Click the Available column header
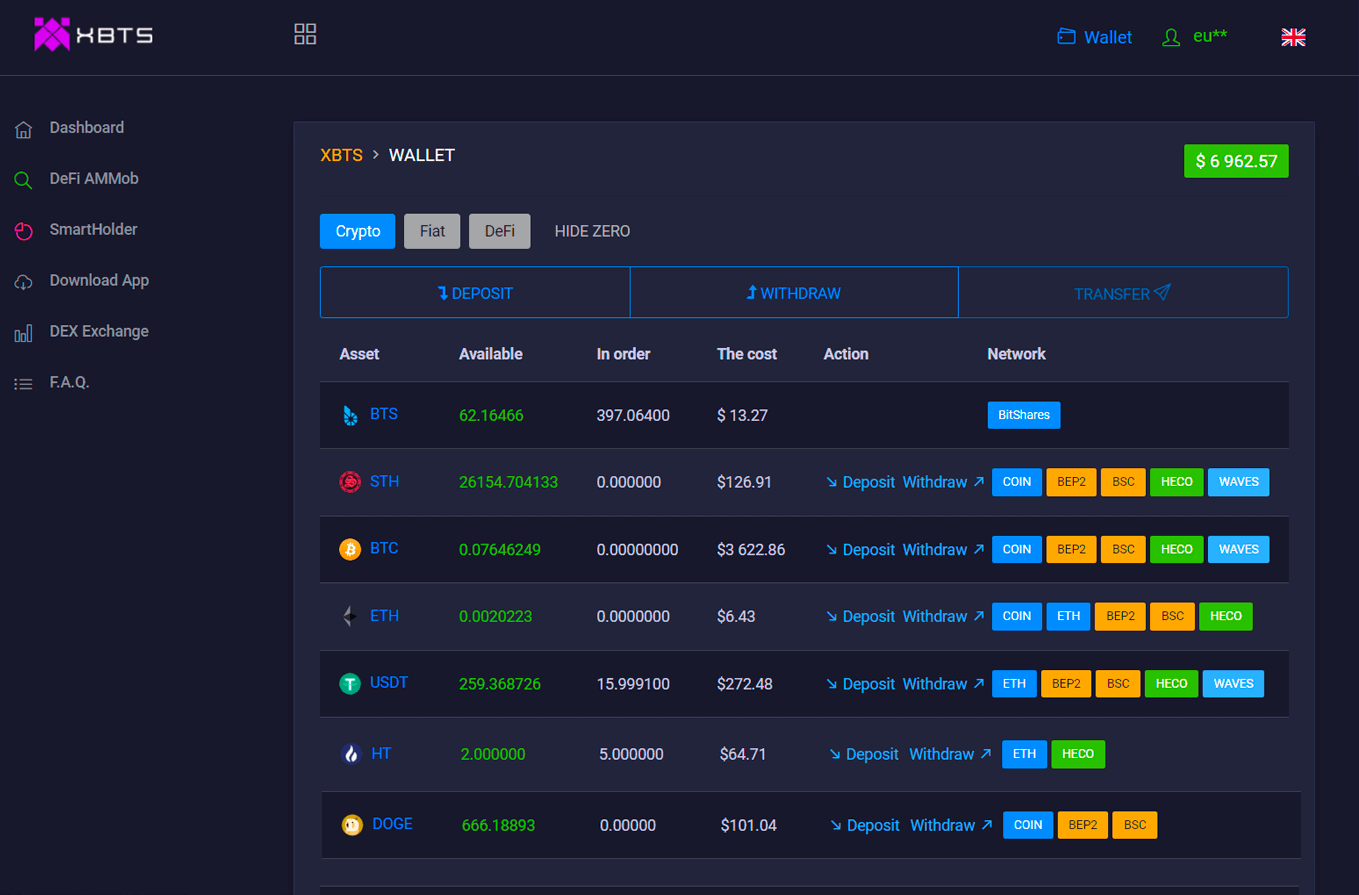This screenshot has height=895, width=1359. 490,354
